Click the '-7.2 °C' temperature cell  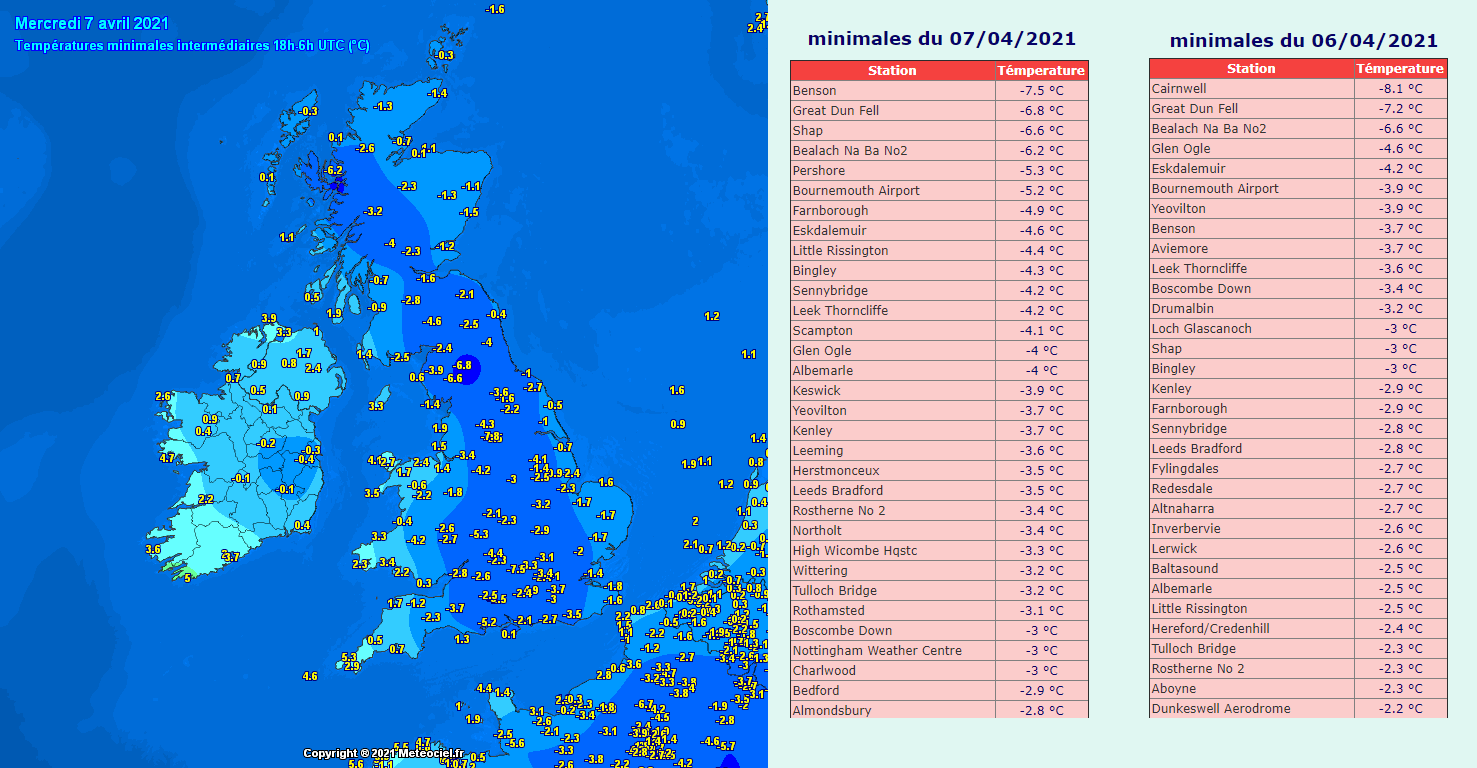click(x=1400, y=108)
